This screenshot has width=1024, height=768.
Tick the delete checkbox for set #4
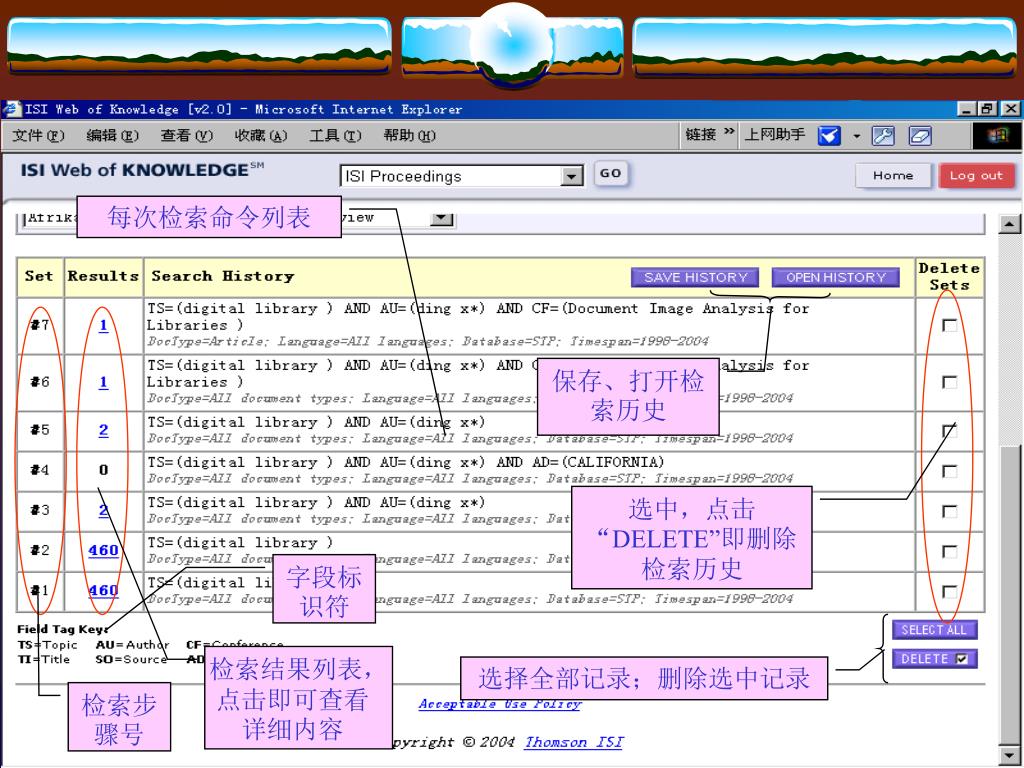[950, 471]
